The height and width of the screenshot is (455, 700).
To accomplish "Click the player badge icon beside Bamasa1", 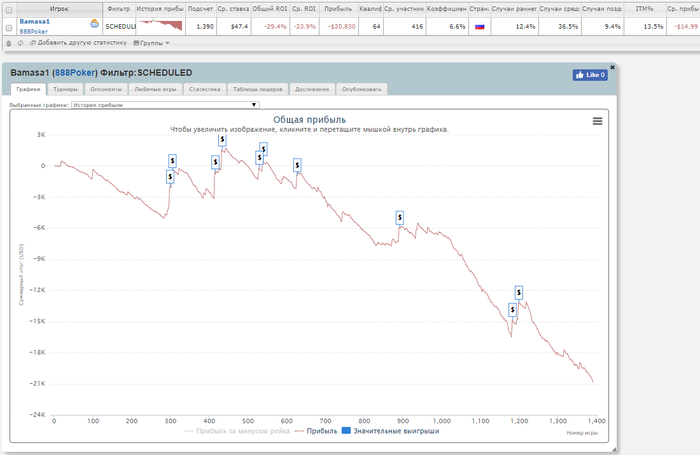I will click(x=94, y=23).
